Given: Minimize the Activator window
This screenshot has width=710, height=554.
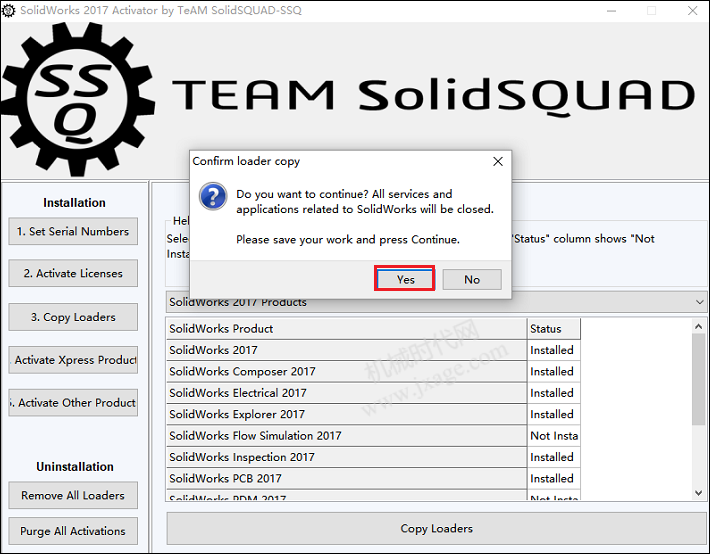Looking at the screenshot, I should click(x=611, y=10).
